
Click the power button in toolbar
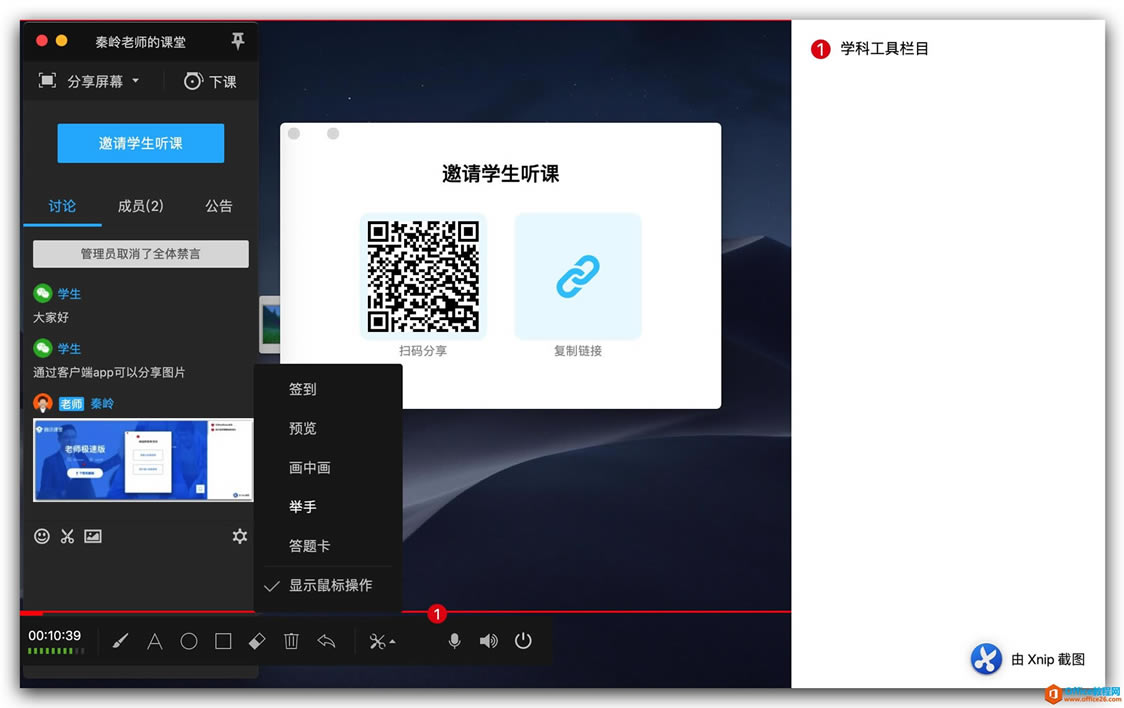pyautogui.click(x=523, y=641)
